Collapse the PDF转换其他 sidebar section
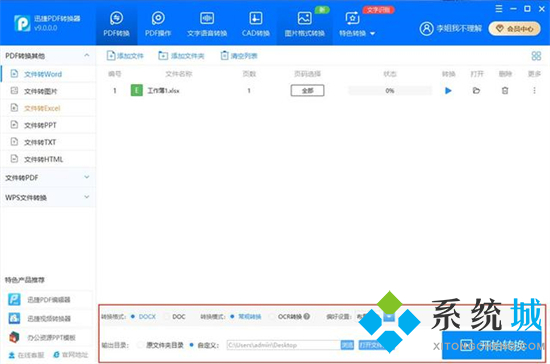550x364 pixels. (87, 55)
